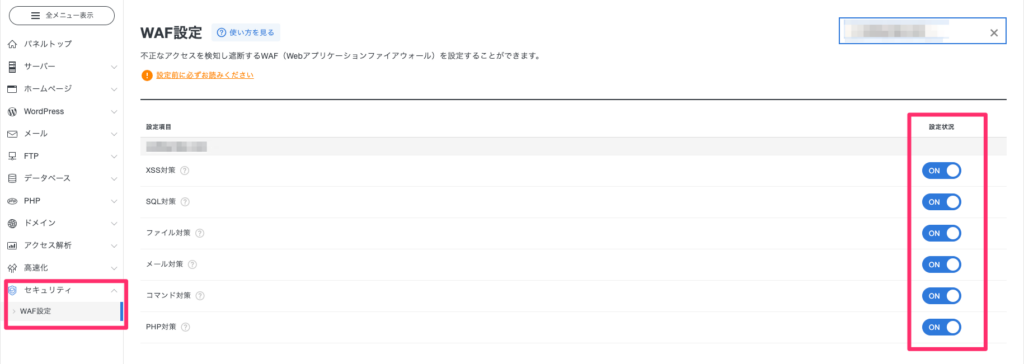Click the 使い方を見る help button
1024x364 pixels.
click(x=246, y=32)
